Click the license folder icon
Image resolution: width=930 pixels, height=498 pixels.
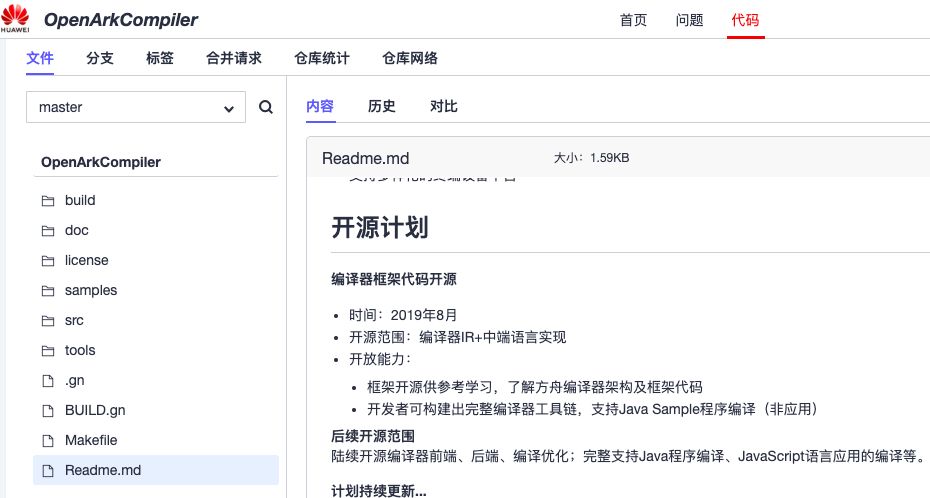coord(48,261)
